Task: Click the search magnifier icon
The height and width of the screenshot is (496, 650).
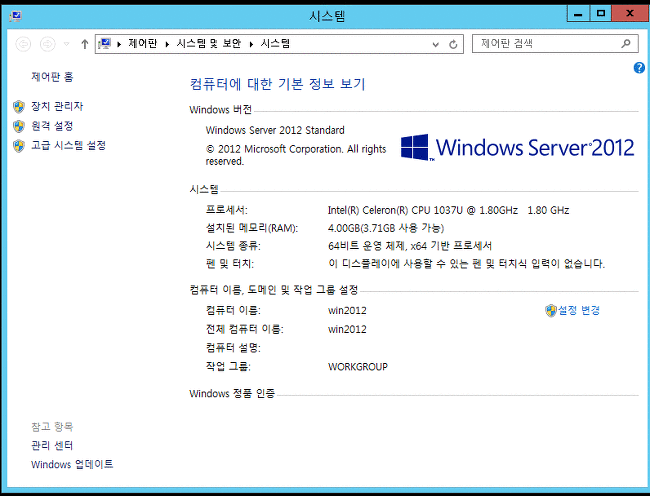Action: coord(626,43)
